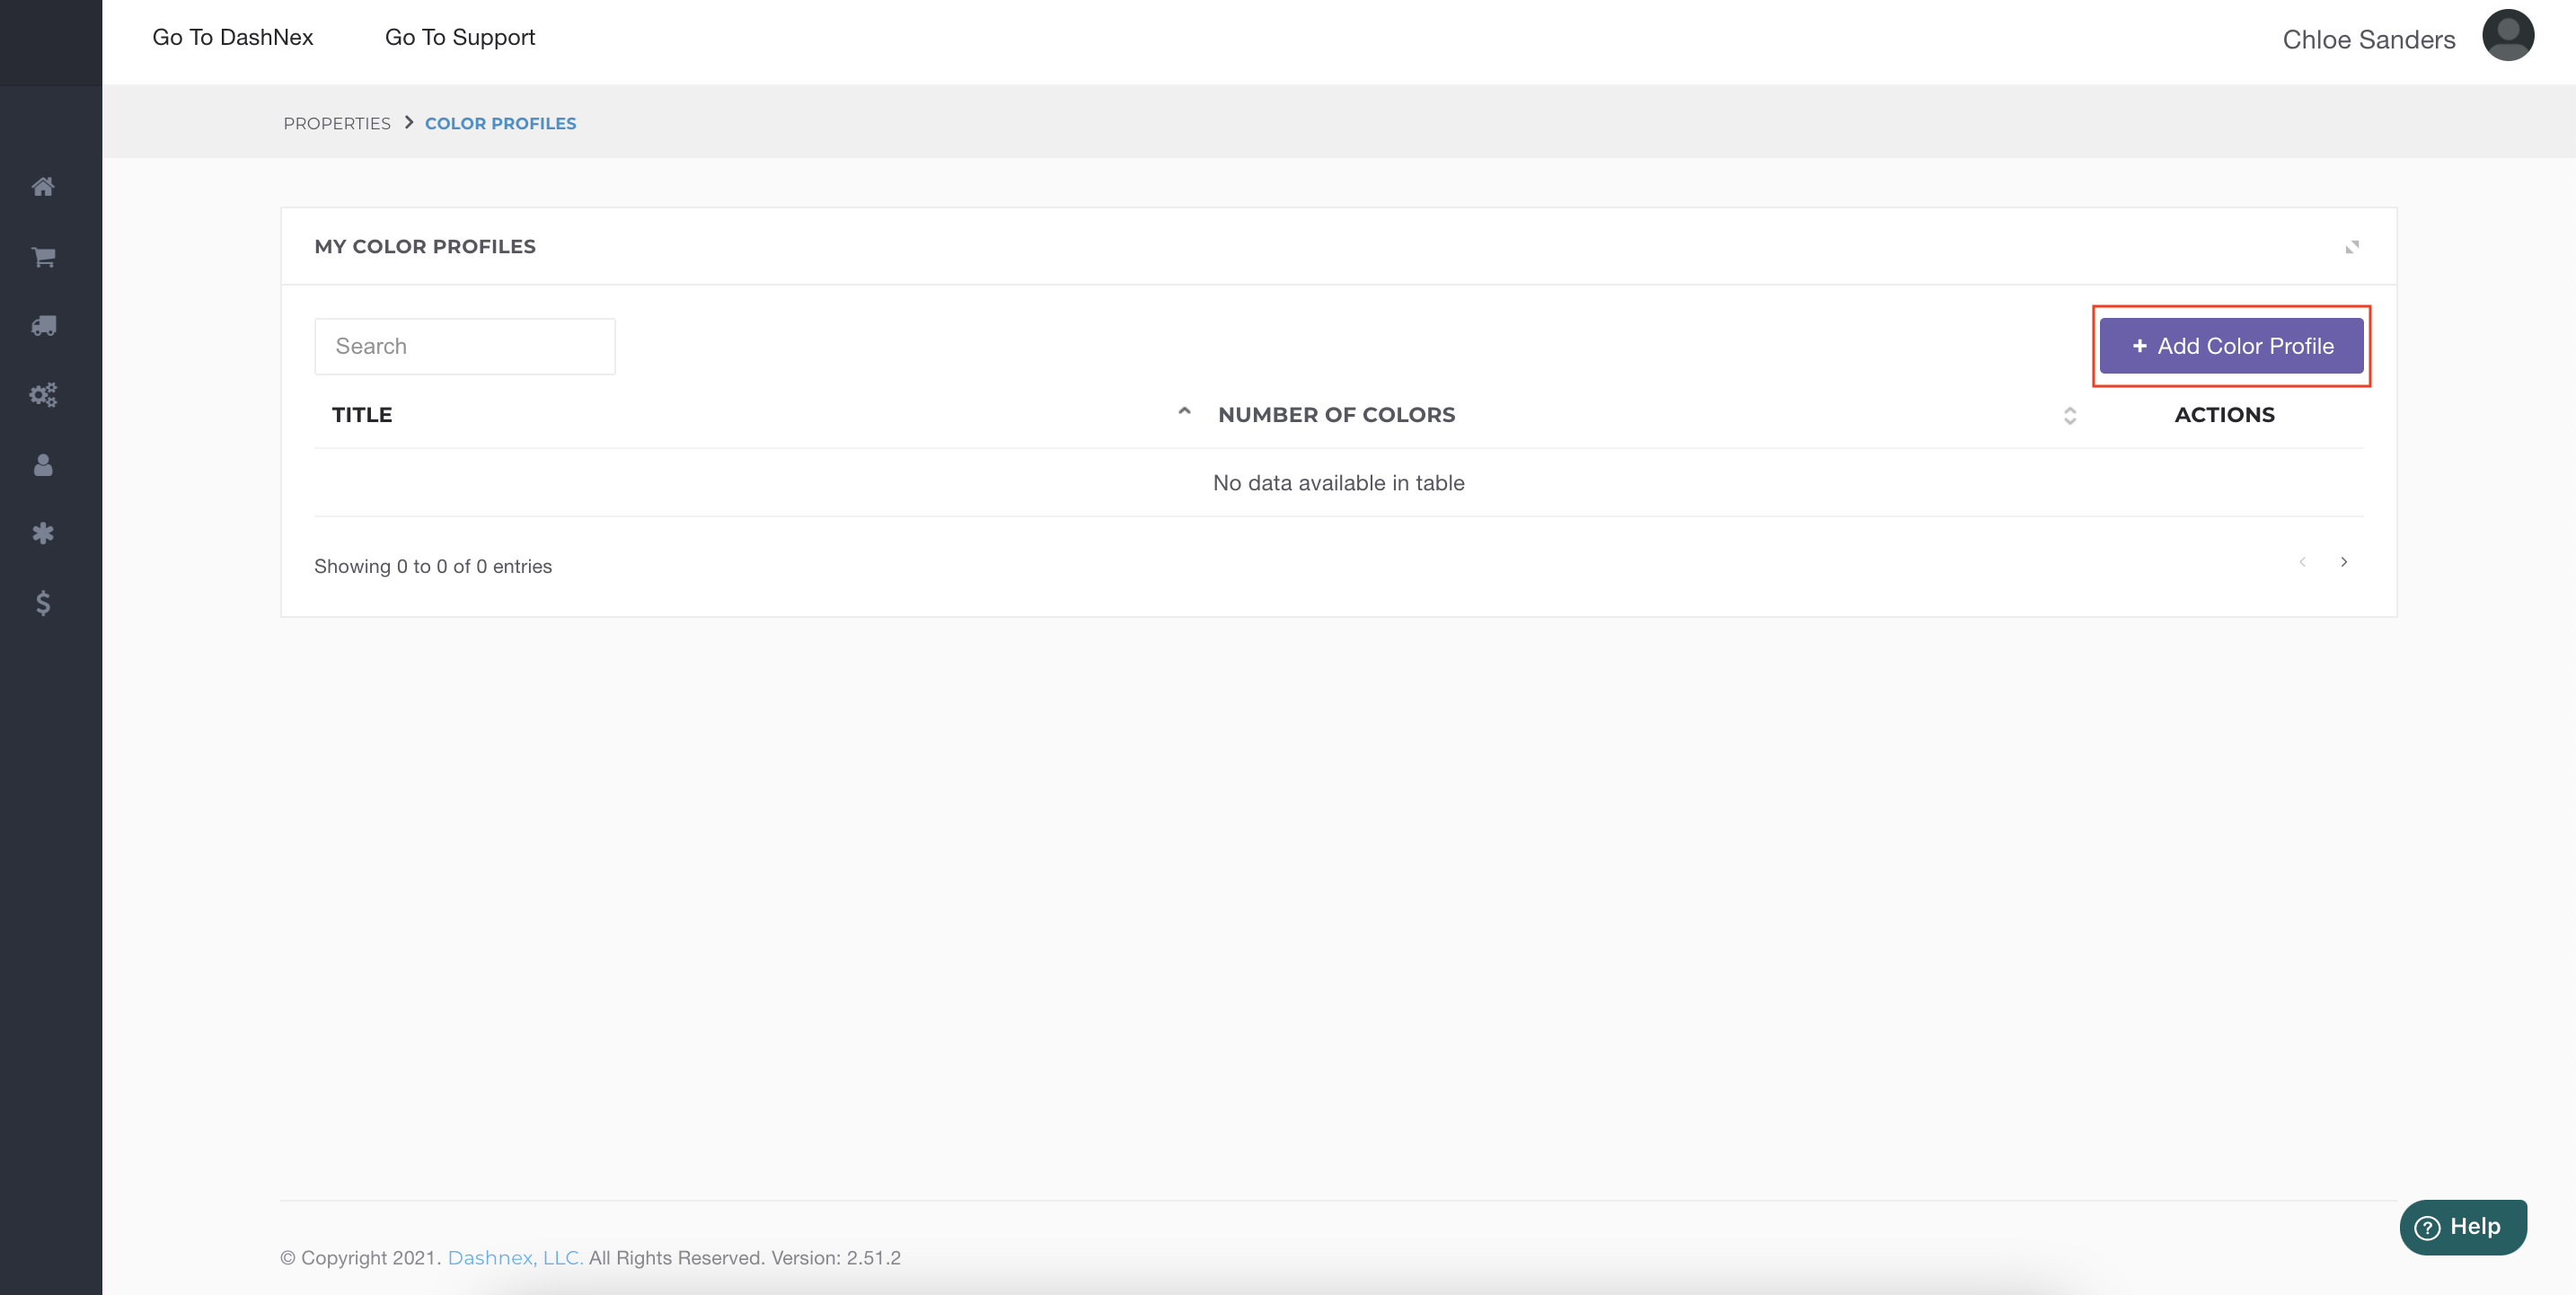Open the gears settings sidebar icon

click(43, 395)
